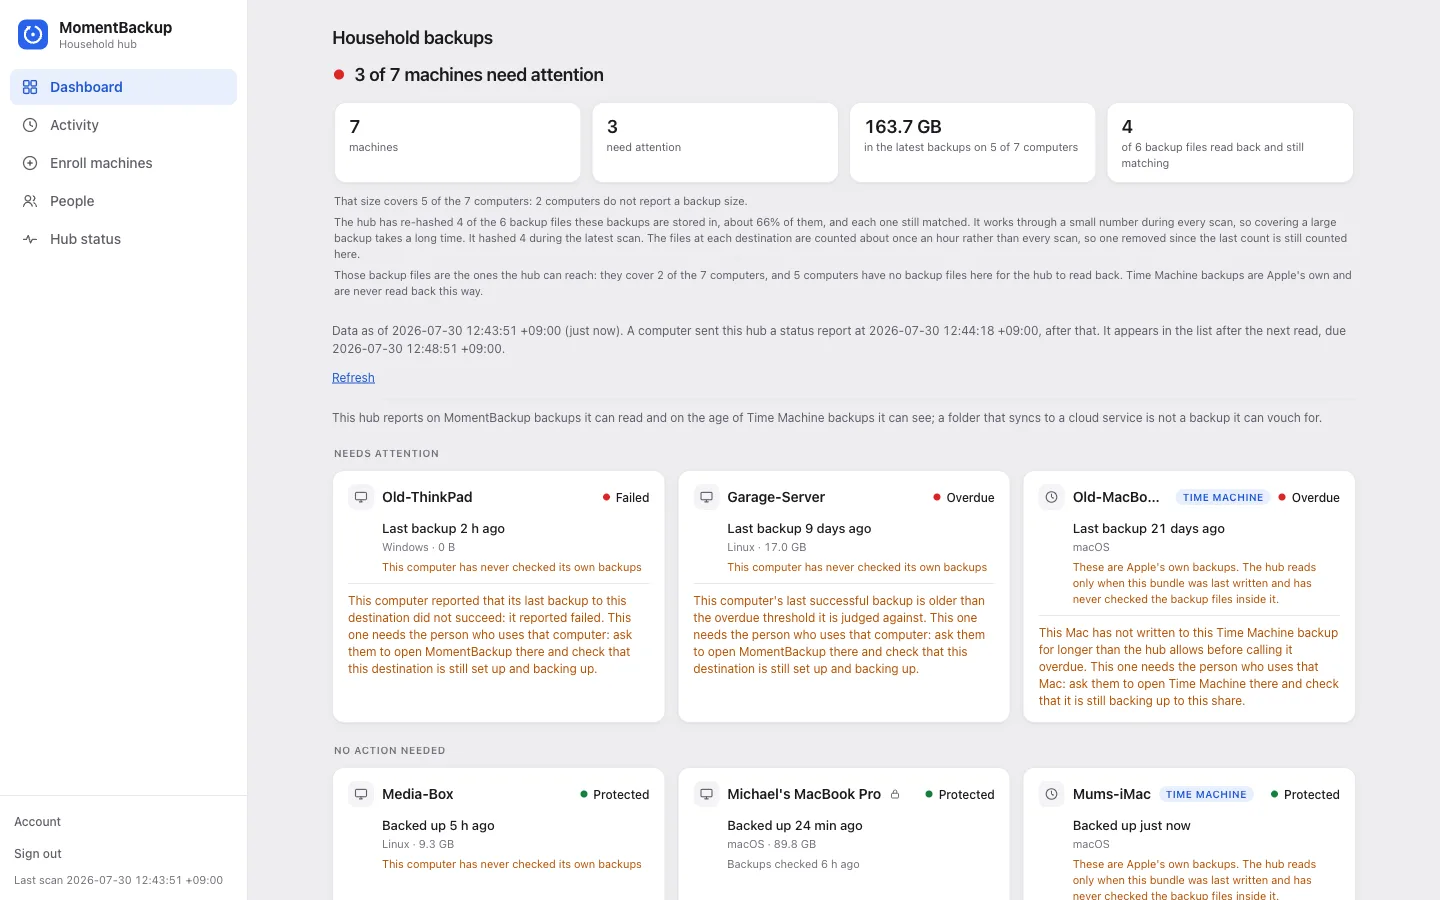
Task: Click the Old-MacBook Time Machine clock icon
Action: [x=1051, y=497]
